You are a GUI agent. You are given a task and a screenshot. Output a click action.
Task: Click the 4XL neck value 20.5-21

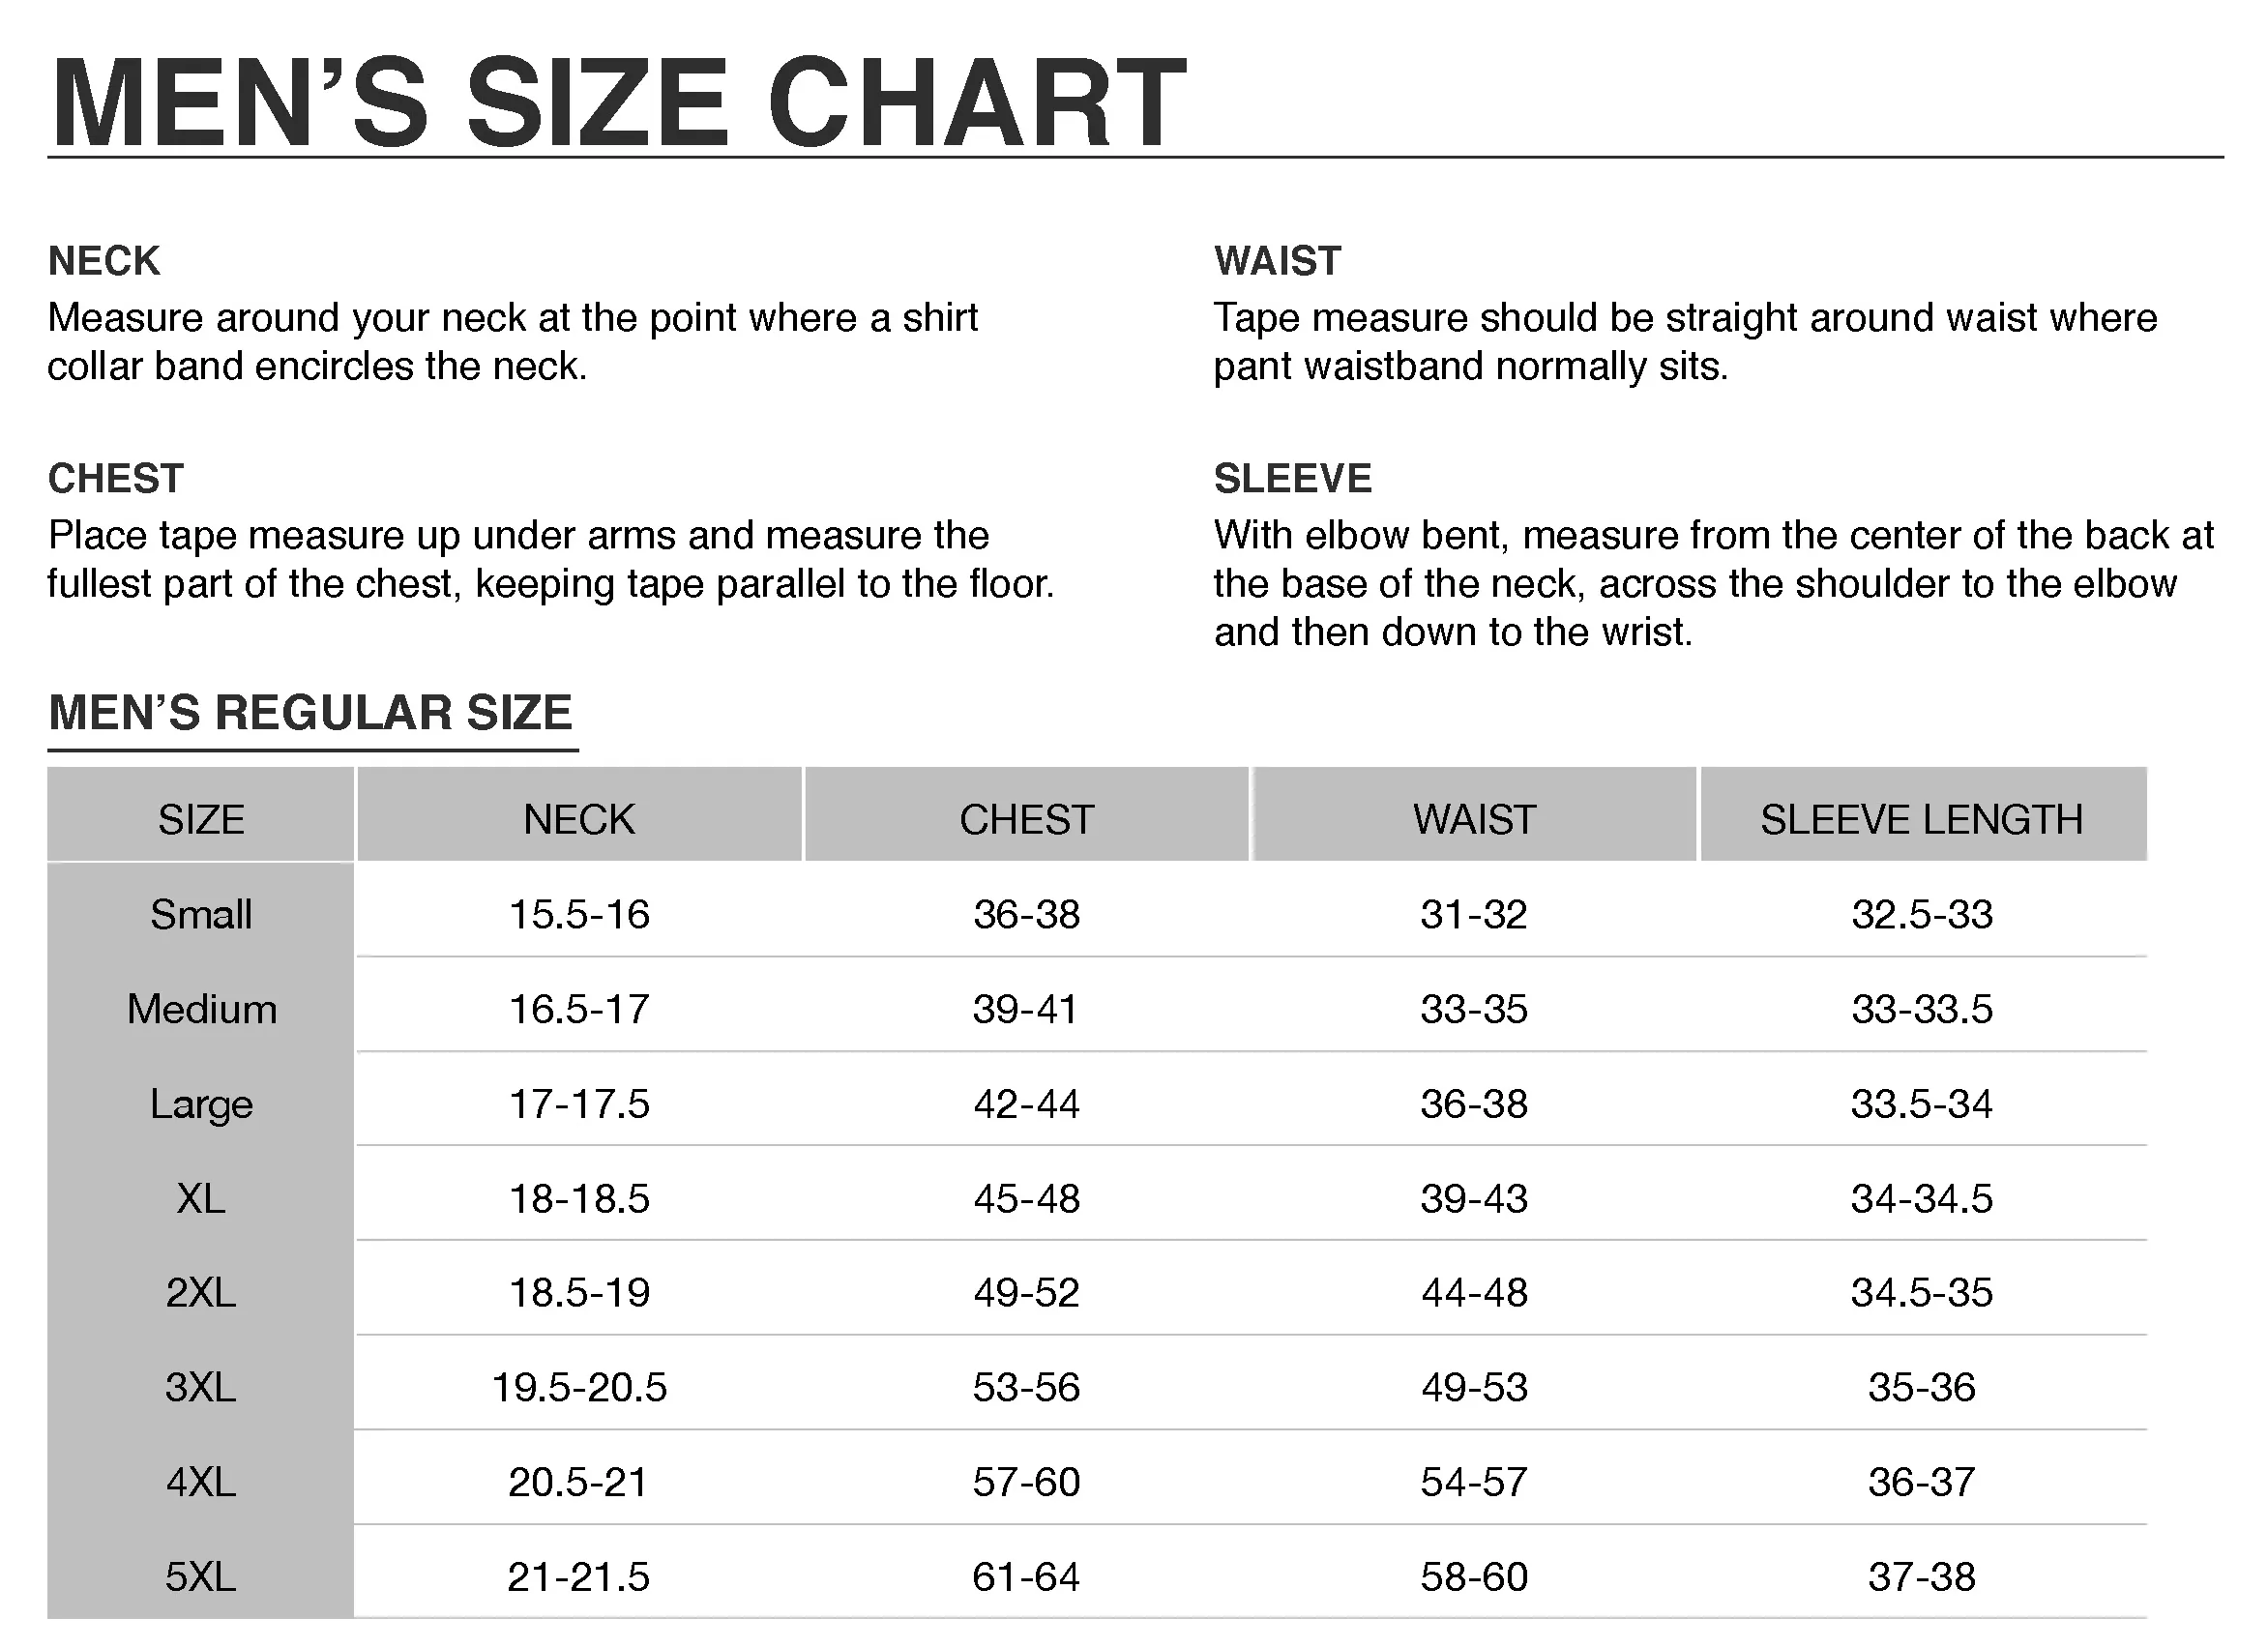(578, 1482)
